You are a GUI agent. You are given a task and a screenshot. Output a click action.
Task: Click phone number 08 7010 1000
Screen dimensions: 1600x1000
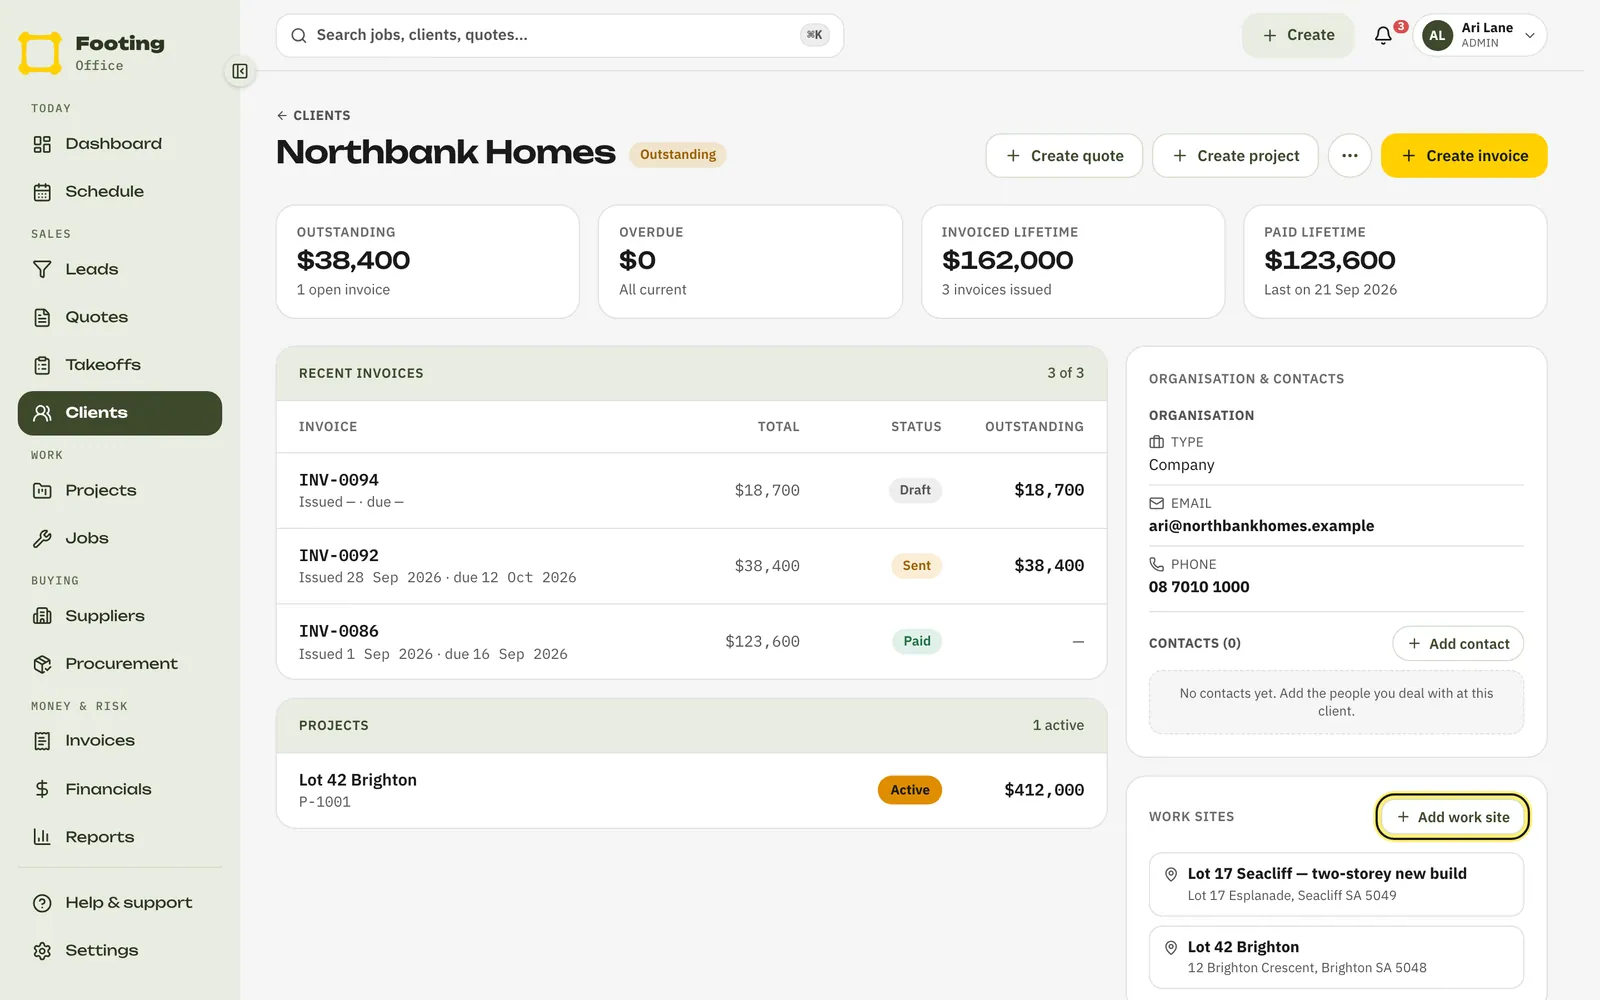[1199, 587]
